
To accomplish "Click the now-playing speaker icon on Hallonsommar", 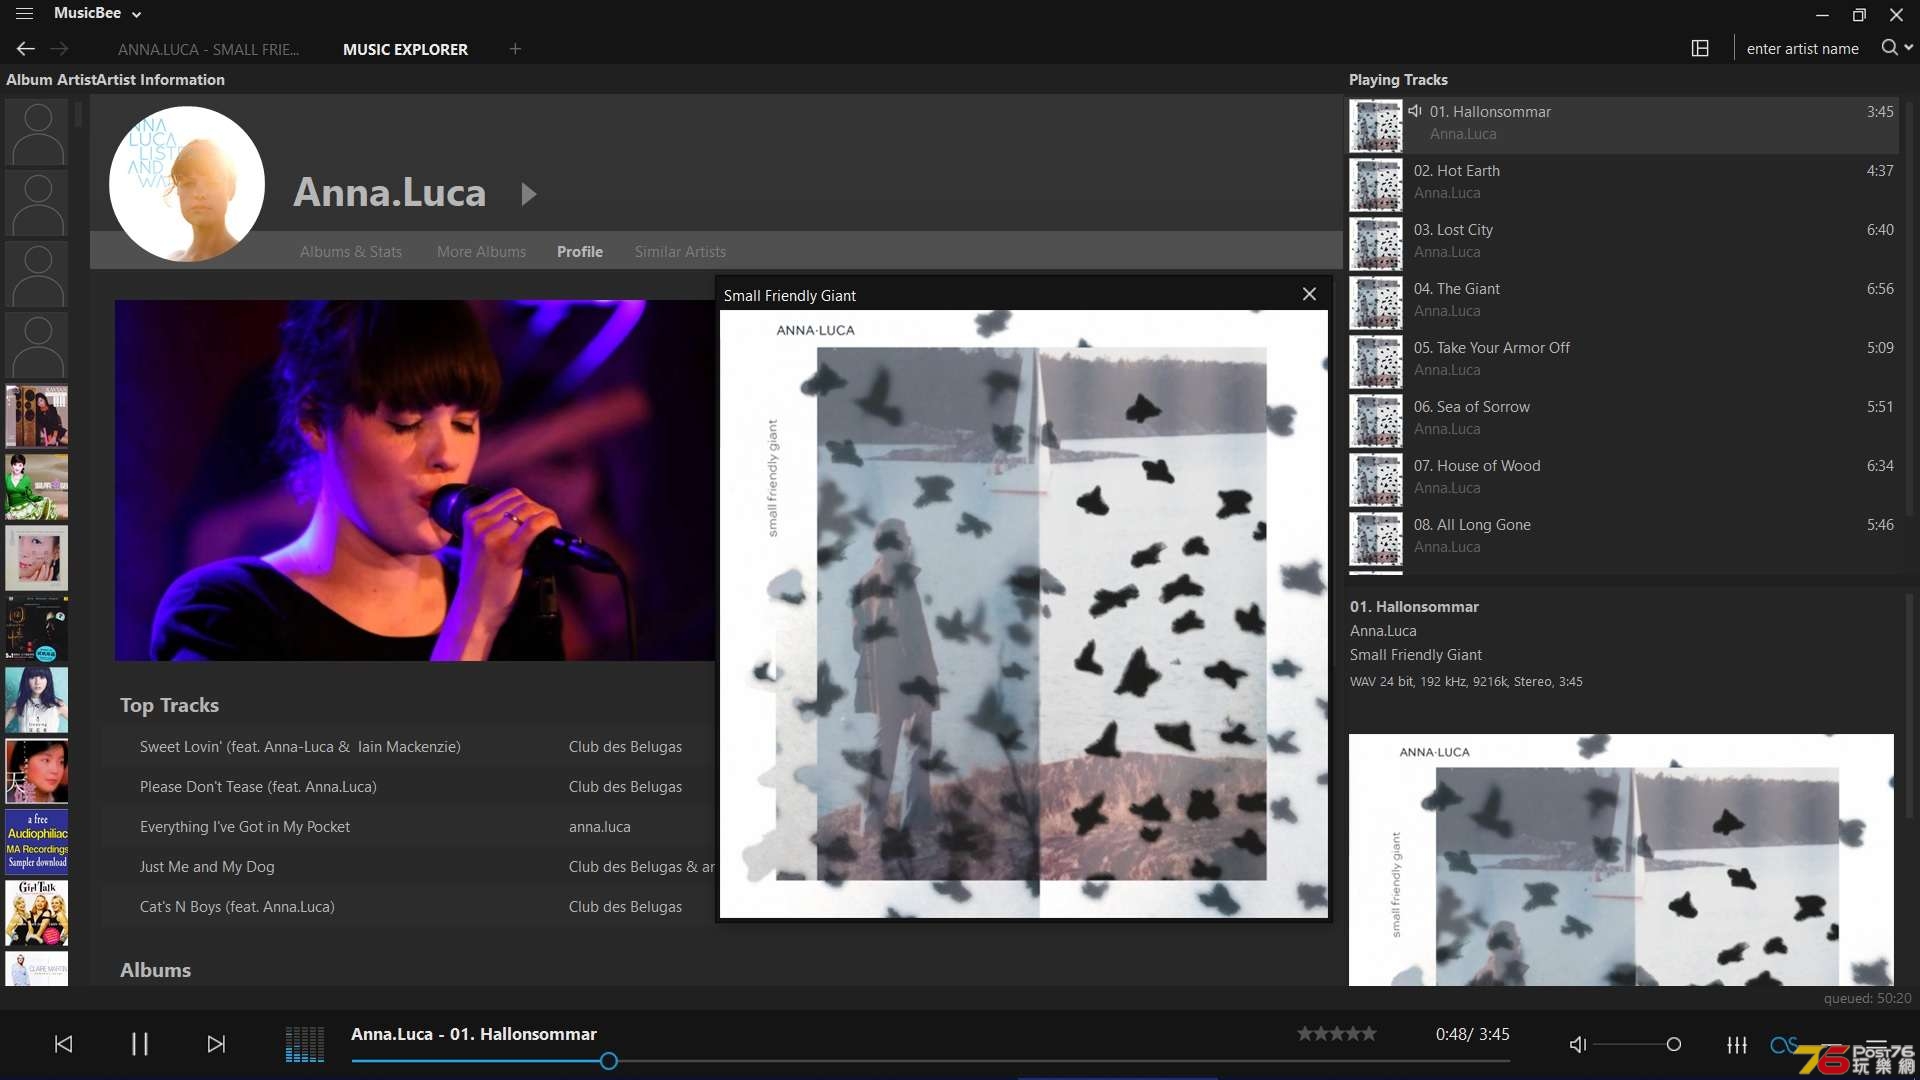I will [1415, 111].
